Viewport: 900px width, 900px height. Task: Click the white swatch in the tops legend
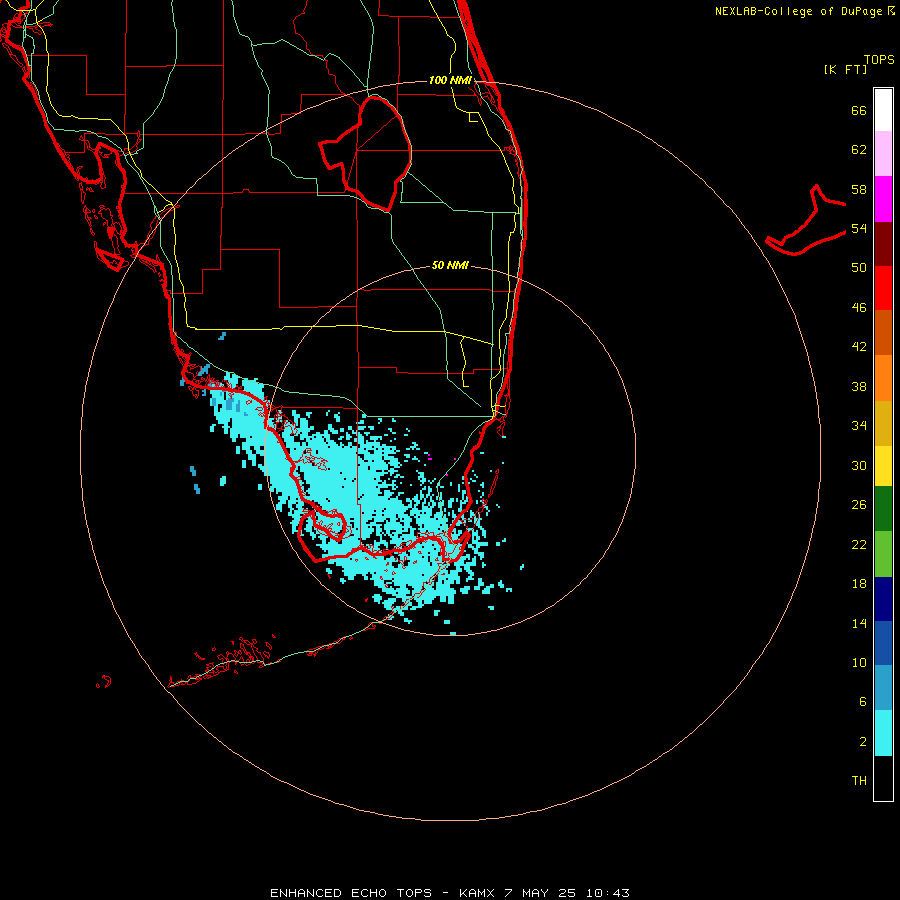point(883,110)
